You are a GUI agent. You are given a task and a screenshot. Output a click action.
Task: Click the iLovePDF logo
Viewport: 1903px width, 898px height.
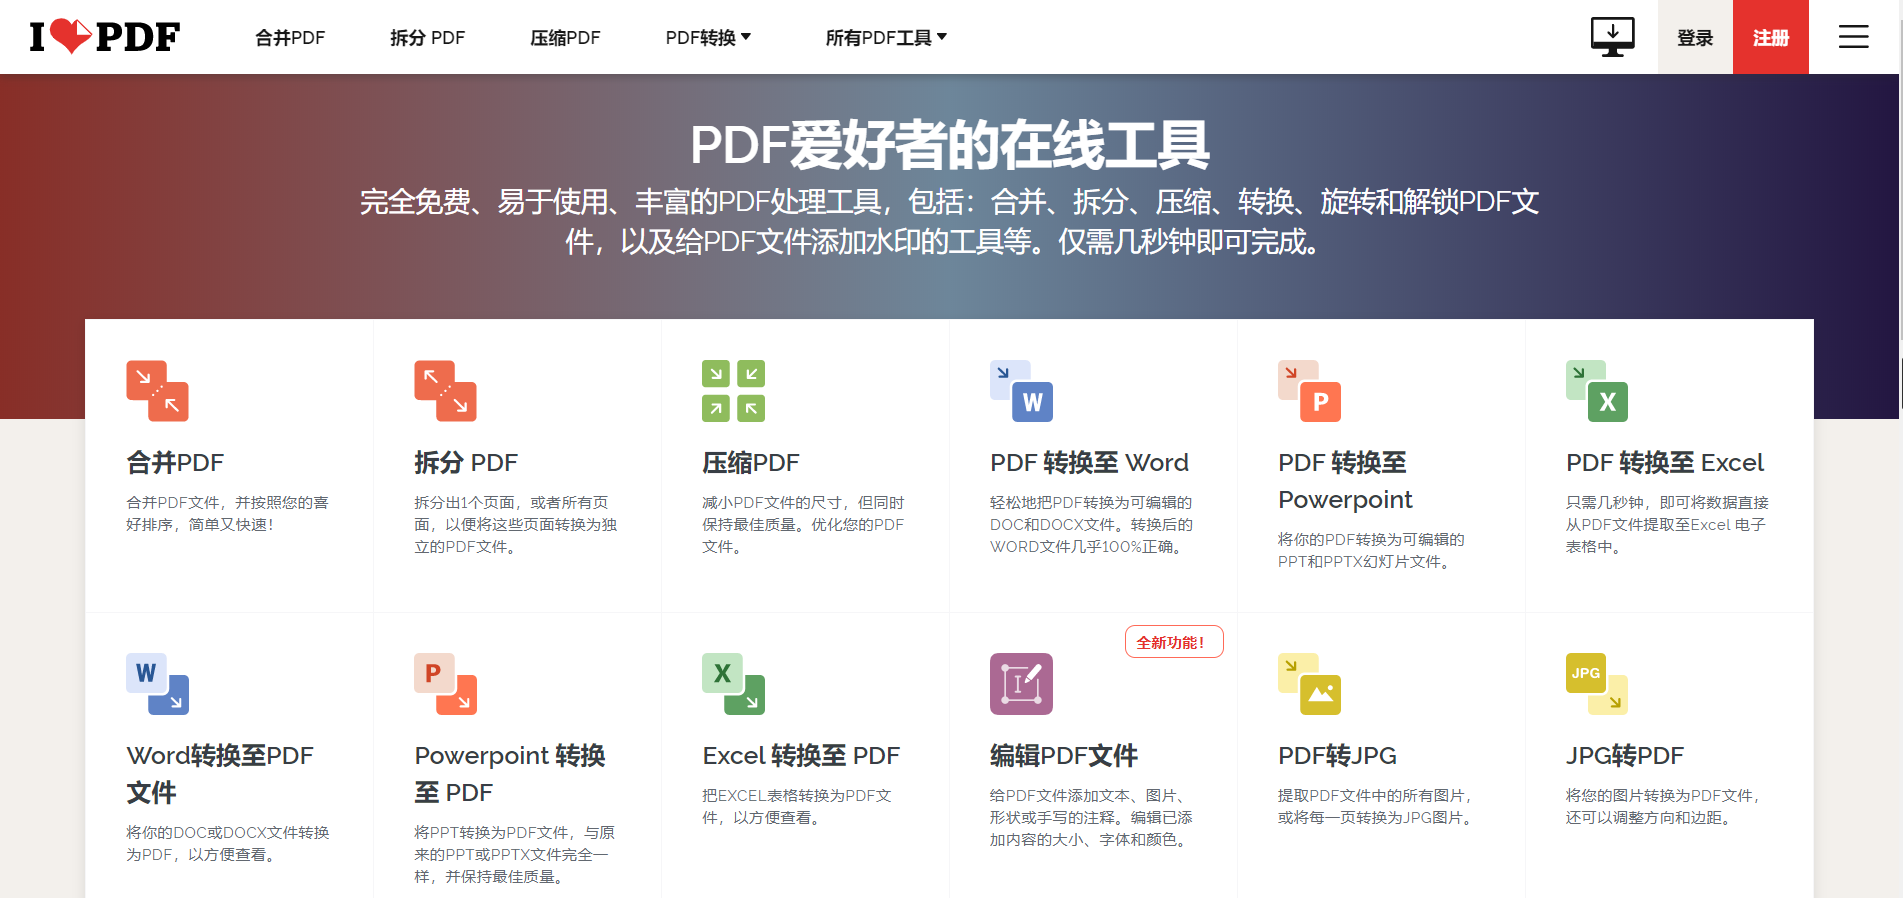coord(105,37)
